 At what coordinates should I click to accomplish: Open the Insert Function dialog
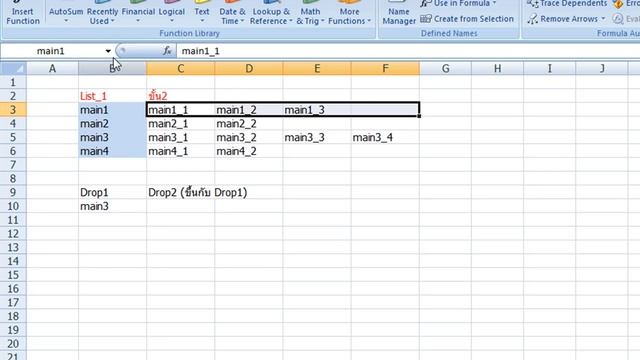click(x=23, y=13)
